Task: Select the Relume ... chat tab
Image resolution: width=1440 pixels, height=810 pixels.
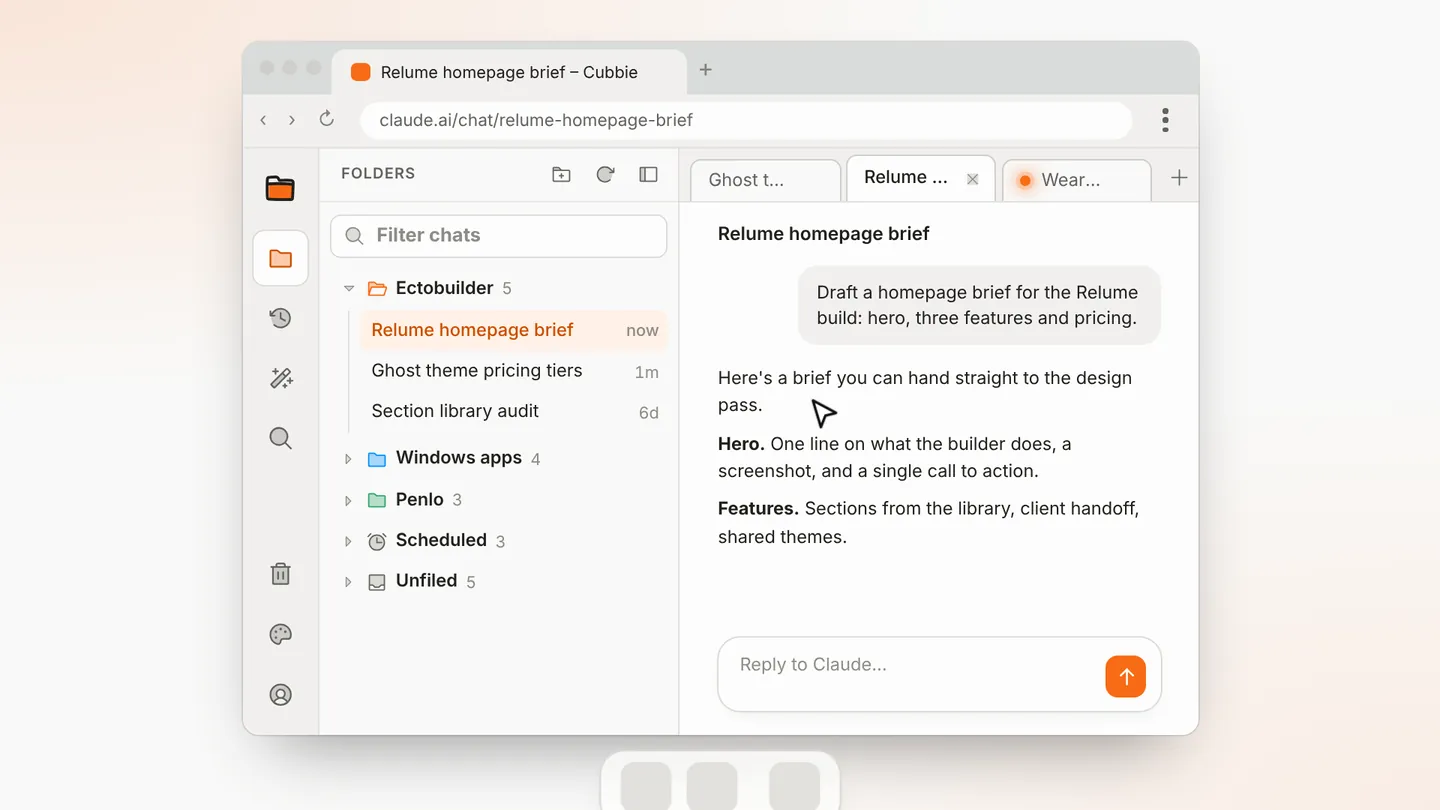Action: coord(920,178)
